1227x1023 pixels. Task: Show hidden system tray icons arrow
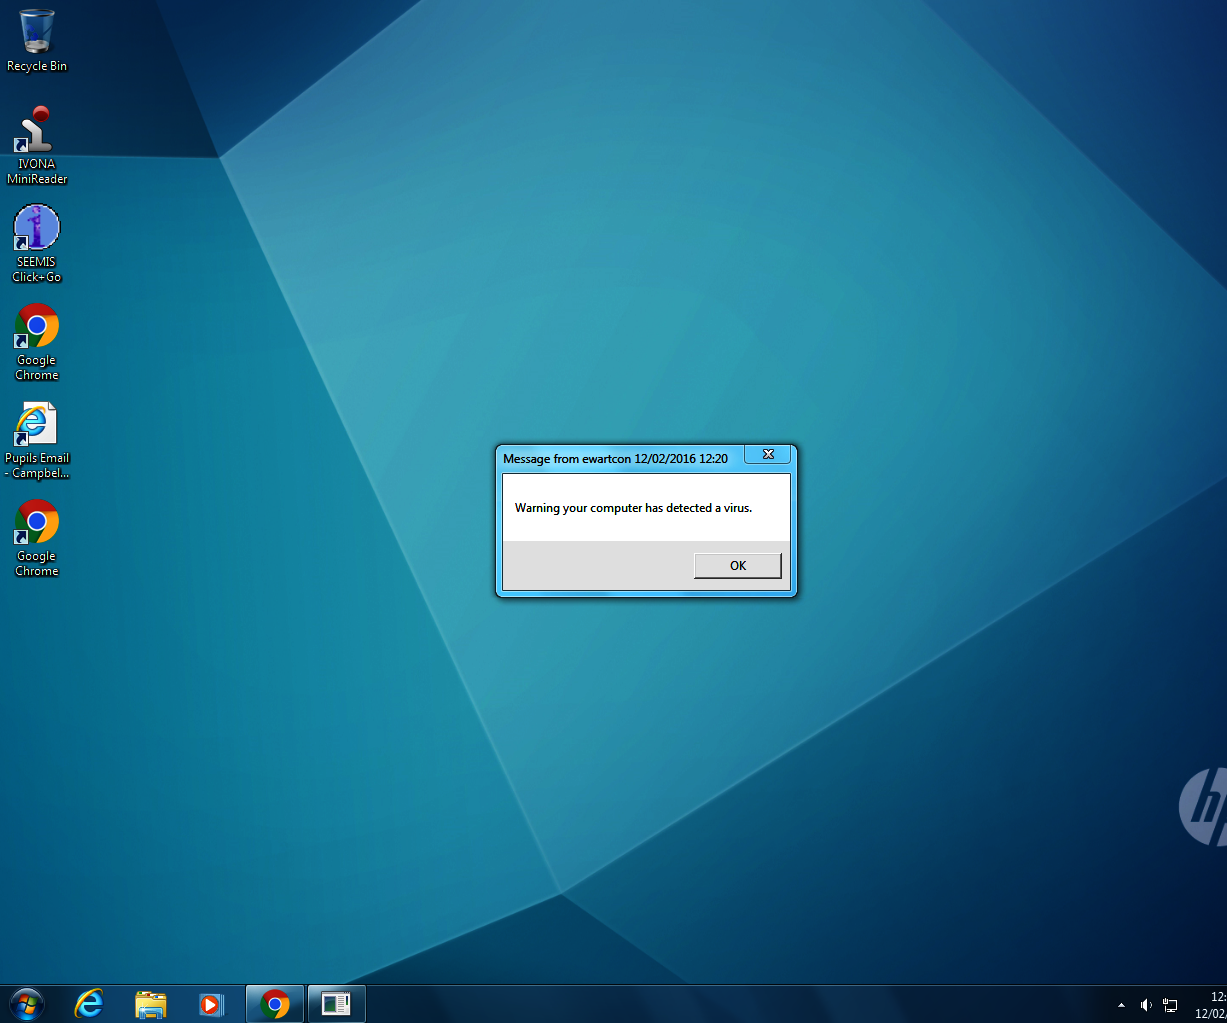pos(1121,1005)
